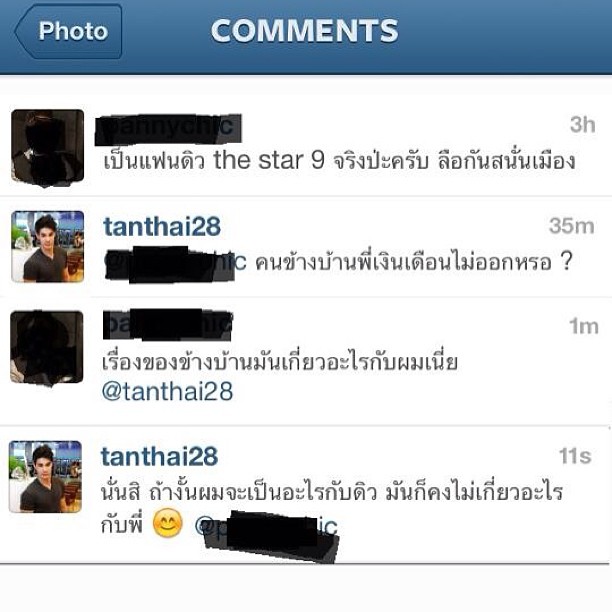The width and height of the screenshot is (612, 612).
Task: Tap the 35m timestamp
Action: [571, 226]
